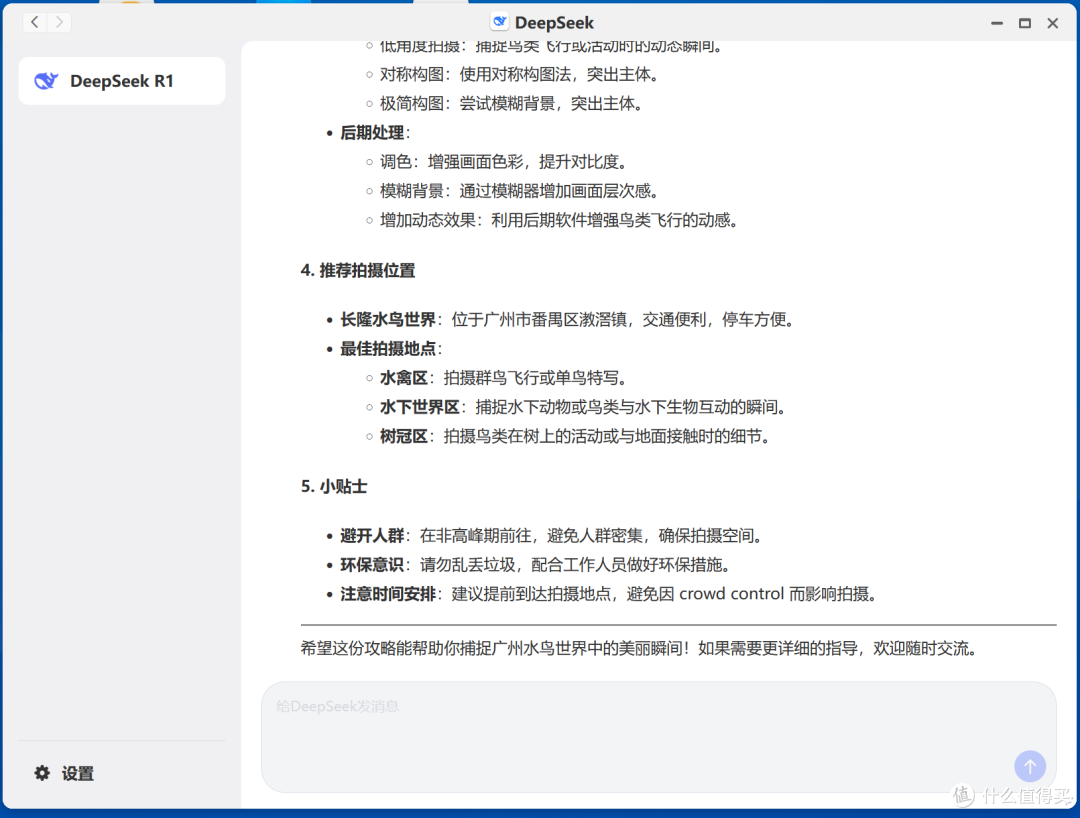Screen dimensions: 1080x818
Task: Click the words crowd control
Action: coord(731,594)
